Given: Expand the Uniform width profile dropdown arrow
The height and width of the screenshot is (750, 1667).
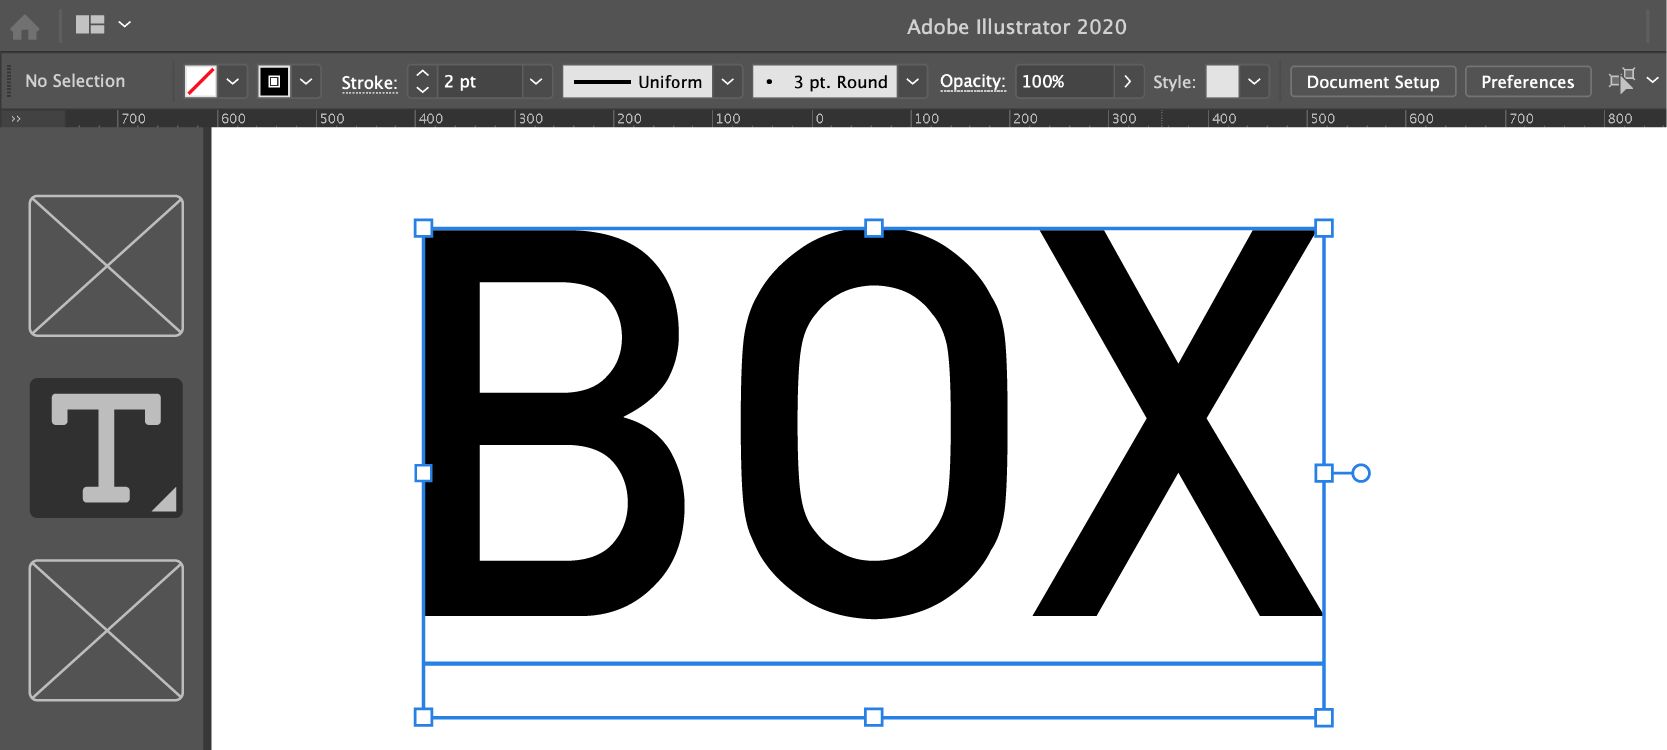Looking at the screenshot, I should click(x=728, y=81).
